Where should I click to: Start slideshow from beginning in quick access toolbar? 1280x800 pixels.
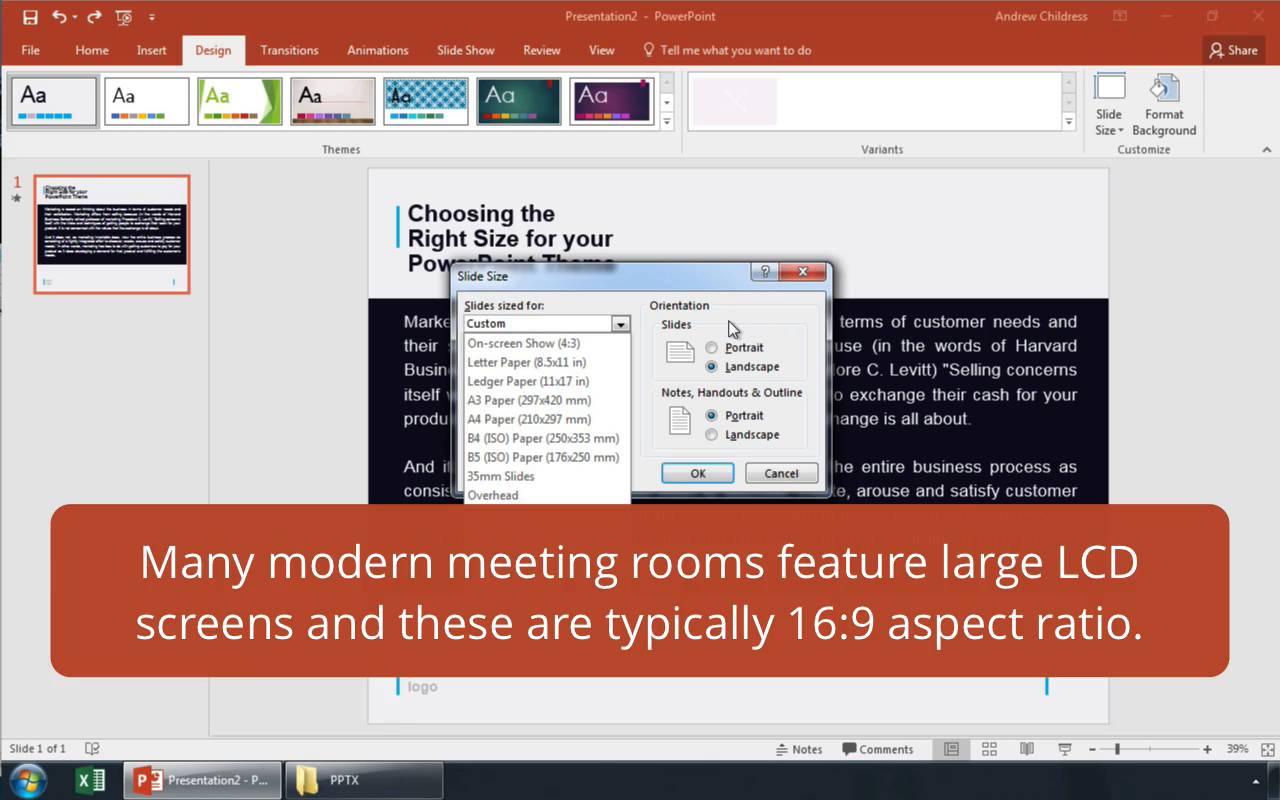click(x=124, y=17)
